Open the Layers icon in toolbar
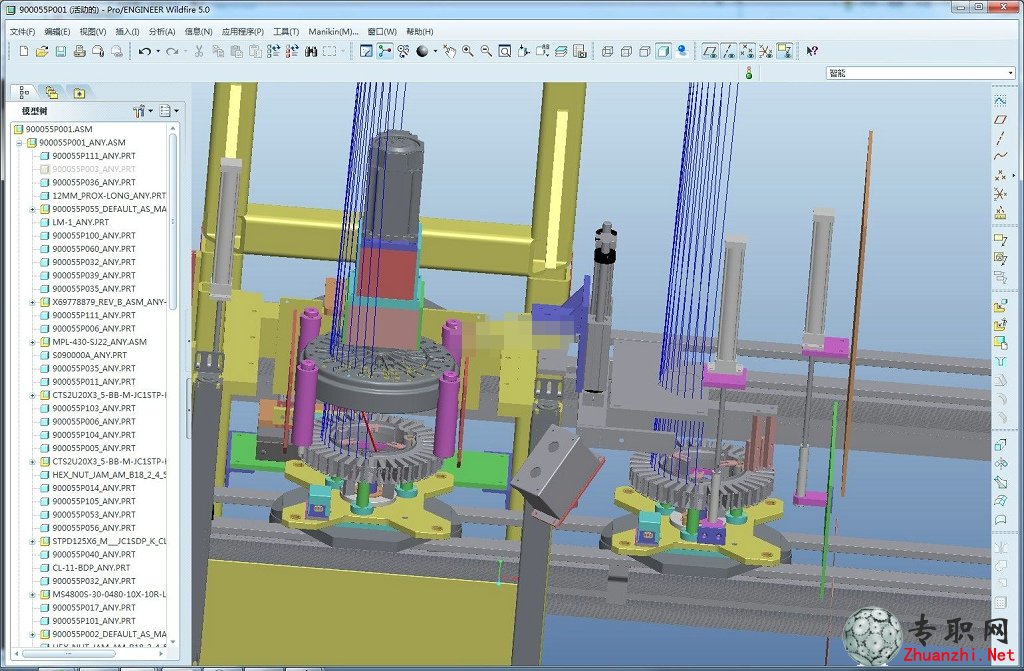The image size is (1024, 671). pos(561,51)
